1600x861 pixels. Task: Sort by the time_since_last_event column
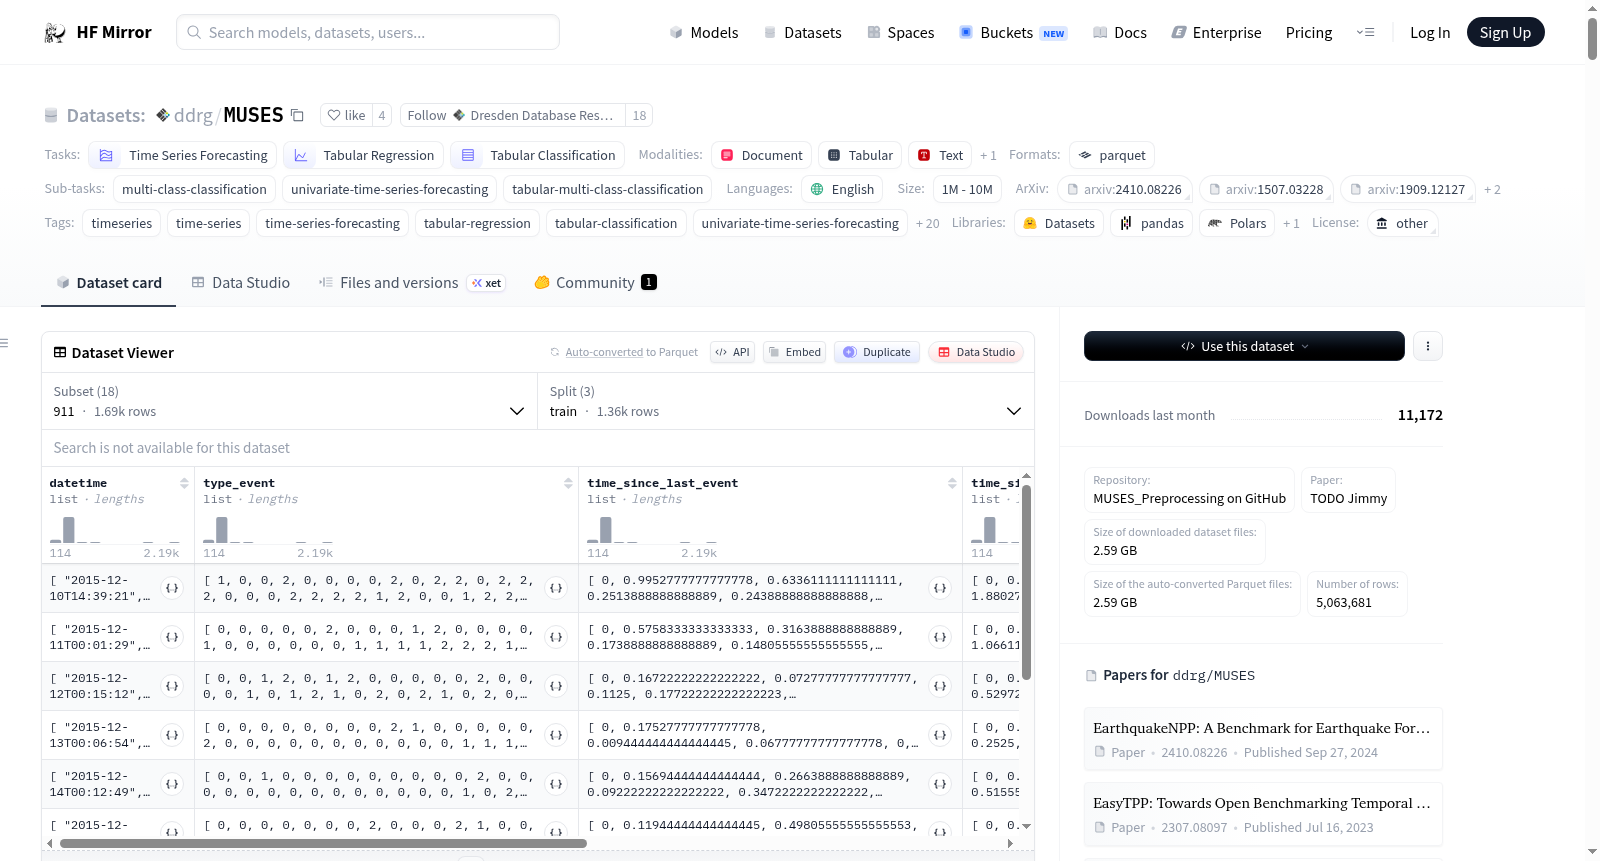pos(952,483)
